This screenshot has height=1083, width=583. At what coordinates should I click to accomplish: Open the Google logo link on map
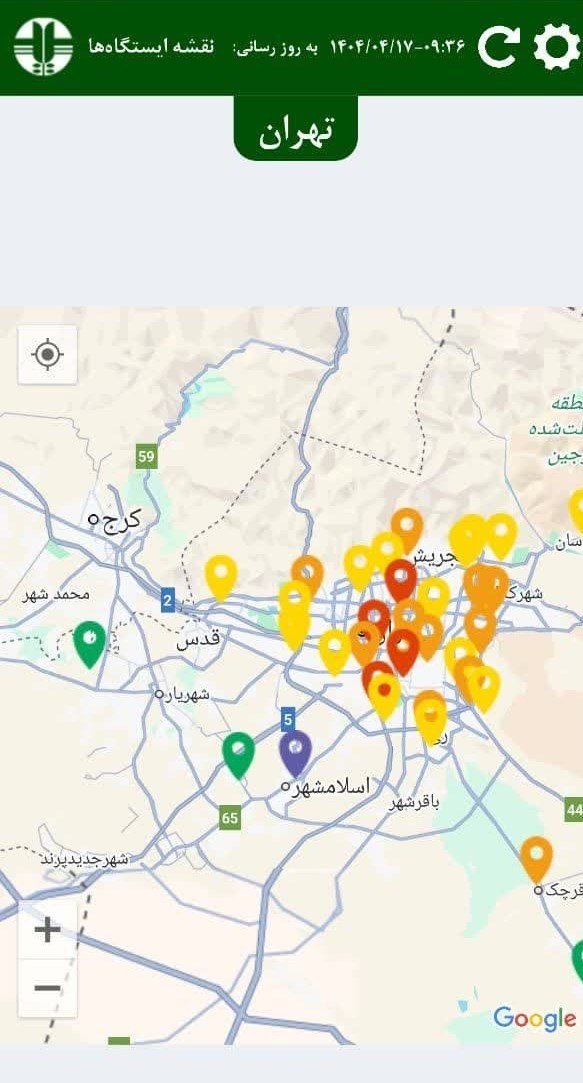535,1019
